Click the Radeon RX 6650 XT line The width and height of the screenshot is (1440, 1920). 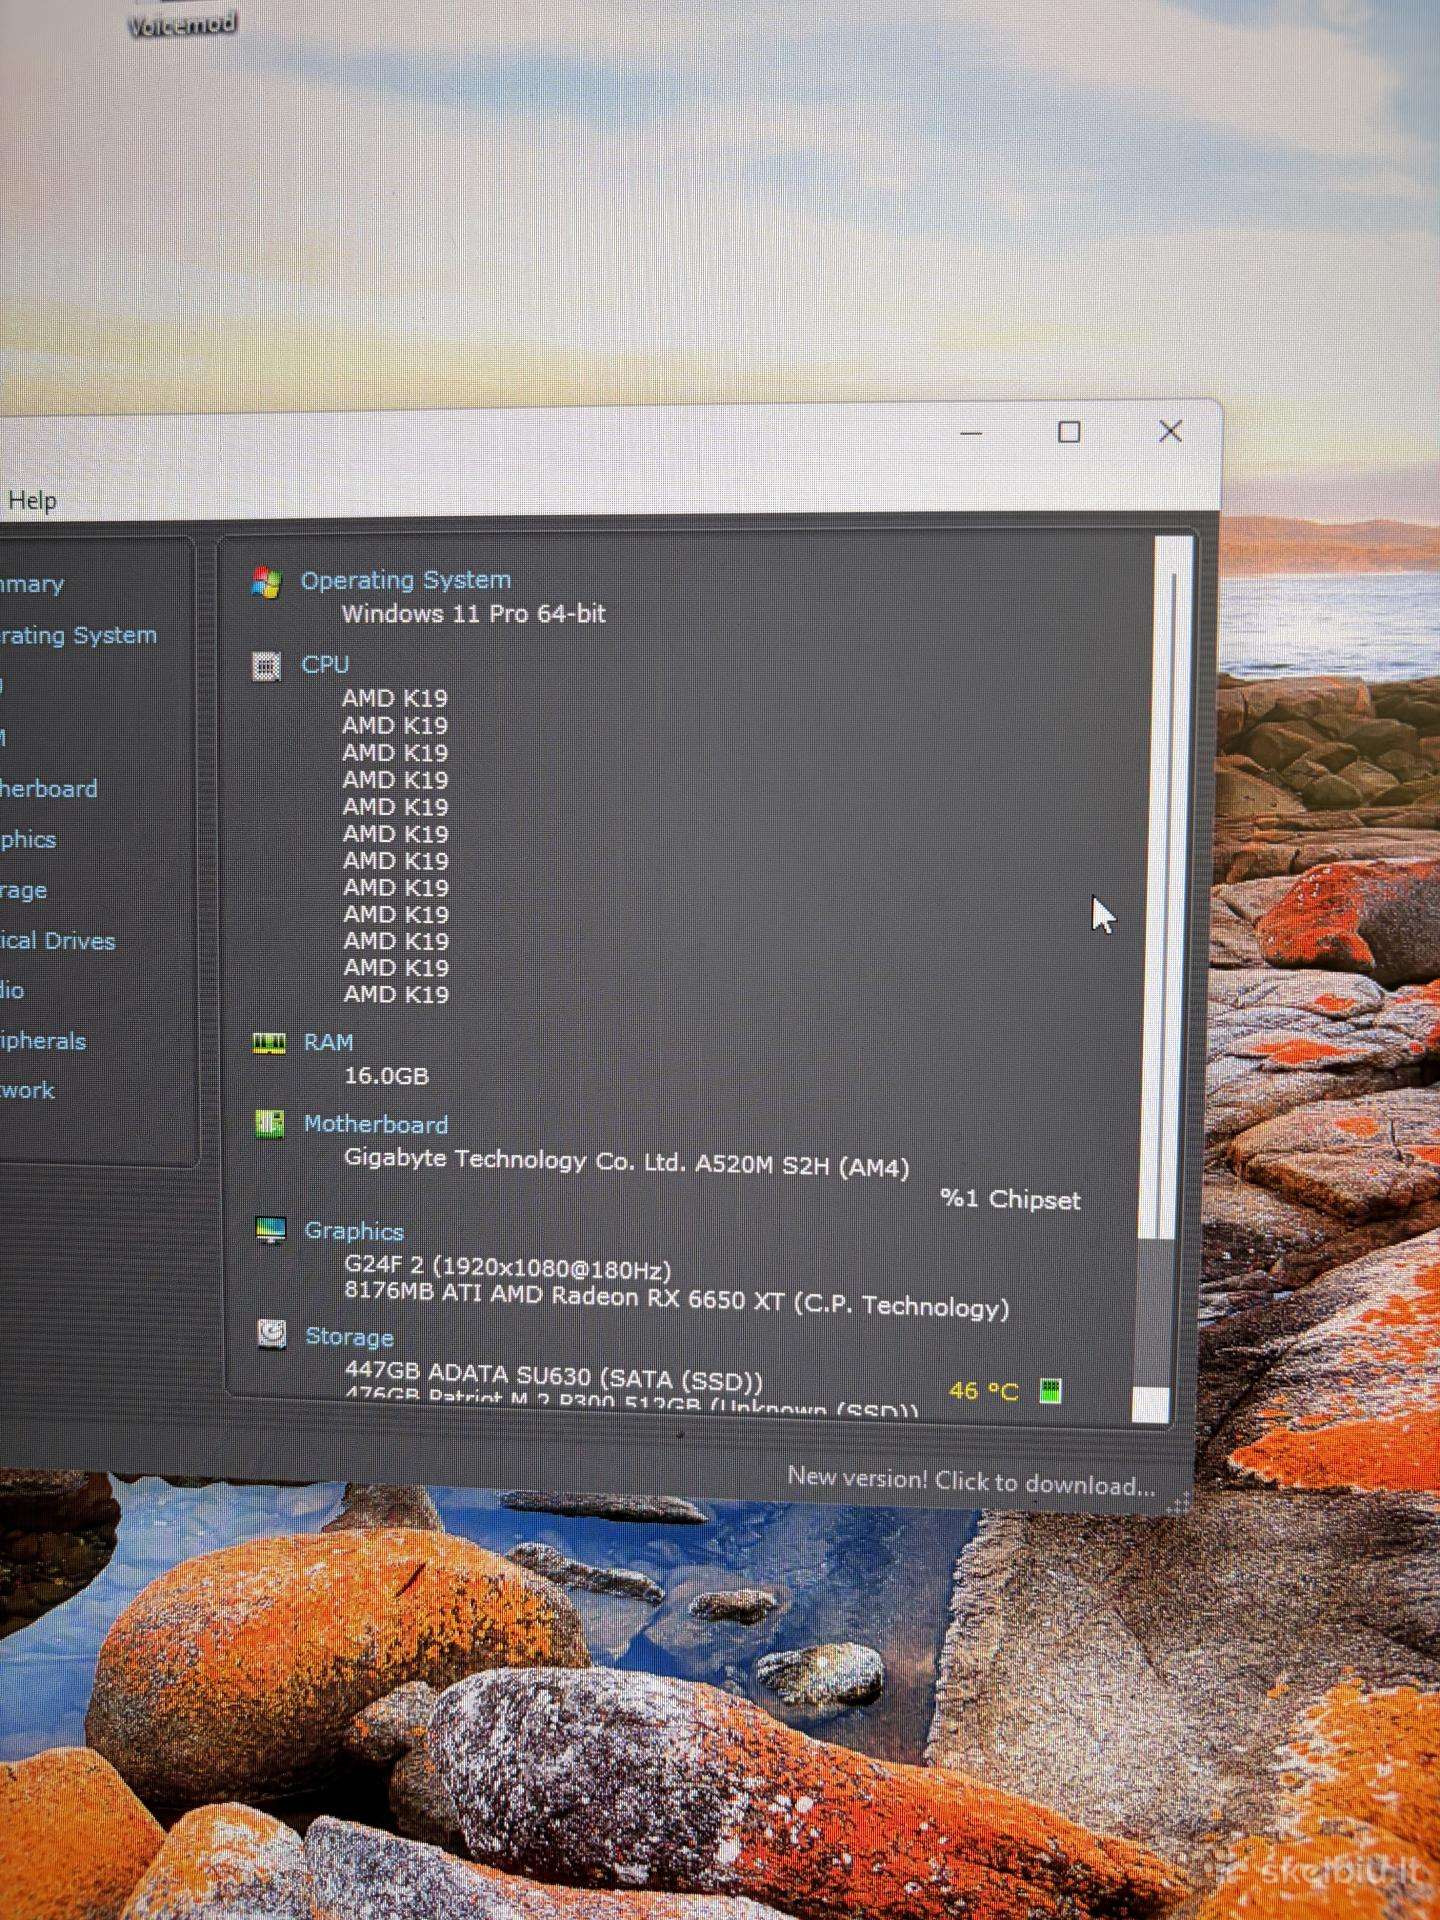click(x=677, y=1299)
